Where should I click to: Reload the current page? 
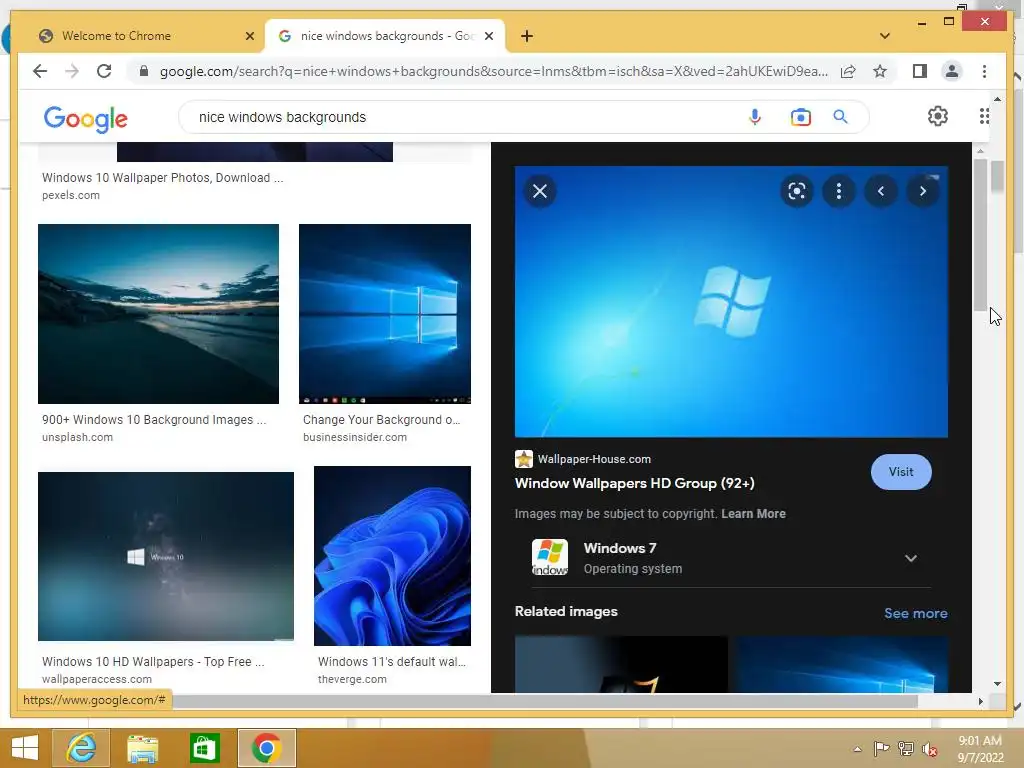pyautogui.click(x=104, y=71)
